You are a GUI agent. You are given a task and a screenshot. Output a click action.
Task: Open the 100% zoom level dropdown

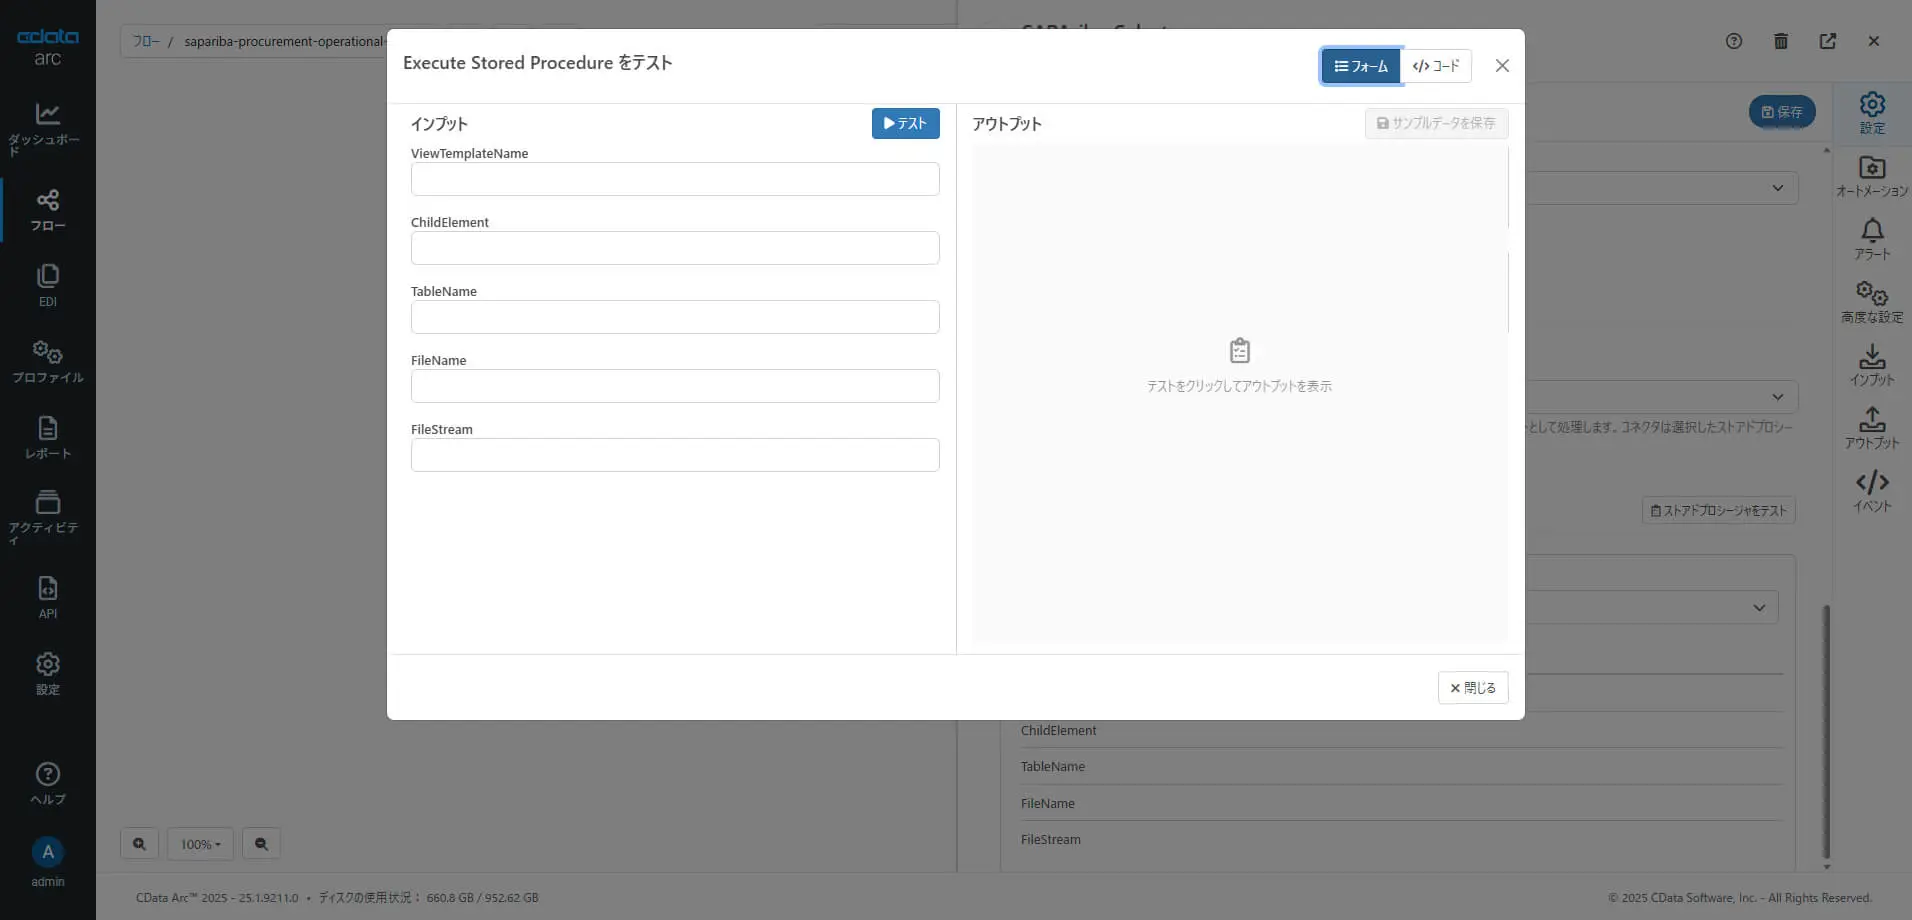(x=200, y=844)
